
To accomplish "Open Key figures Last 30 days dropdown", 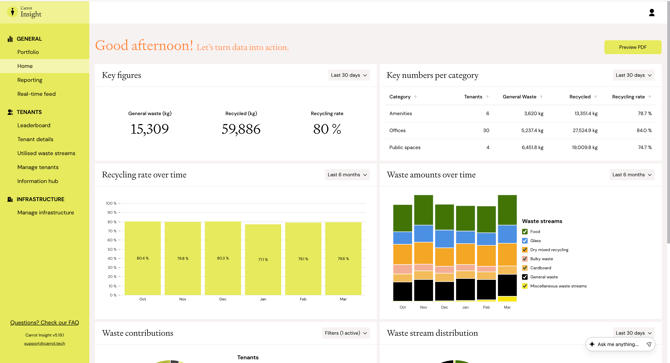I will pyautogui.click(x=349, y=75).
